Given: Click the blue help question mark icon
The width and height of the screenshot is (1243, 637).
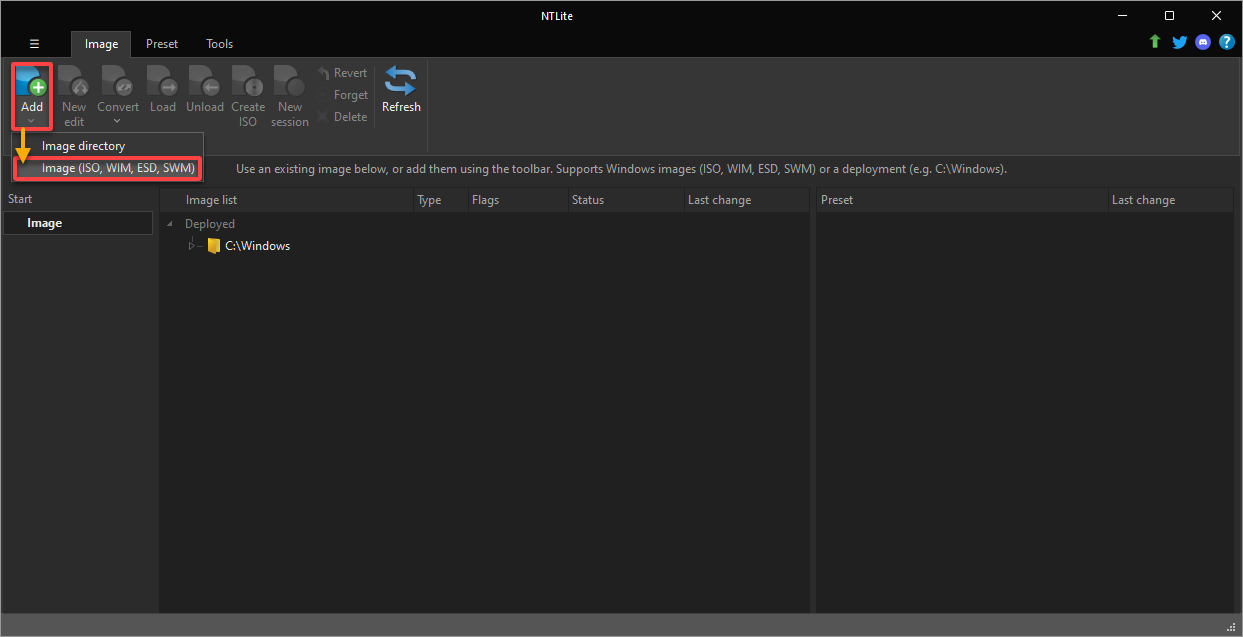Looking at the screenshot, I should click(1227, 42).
